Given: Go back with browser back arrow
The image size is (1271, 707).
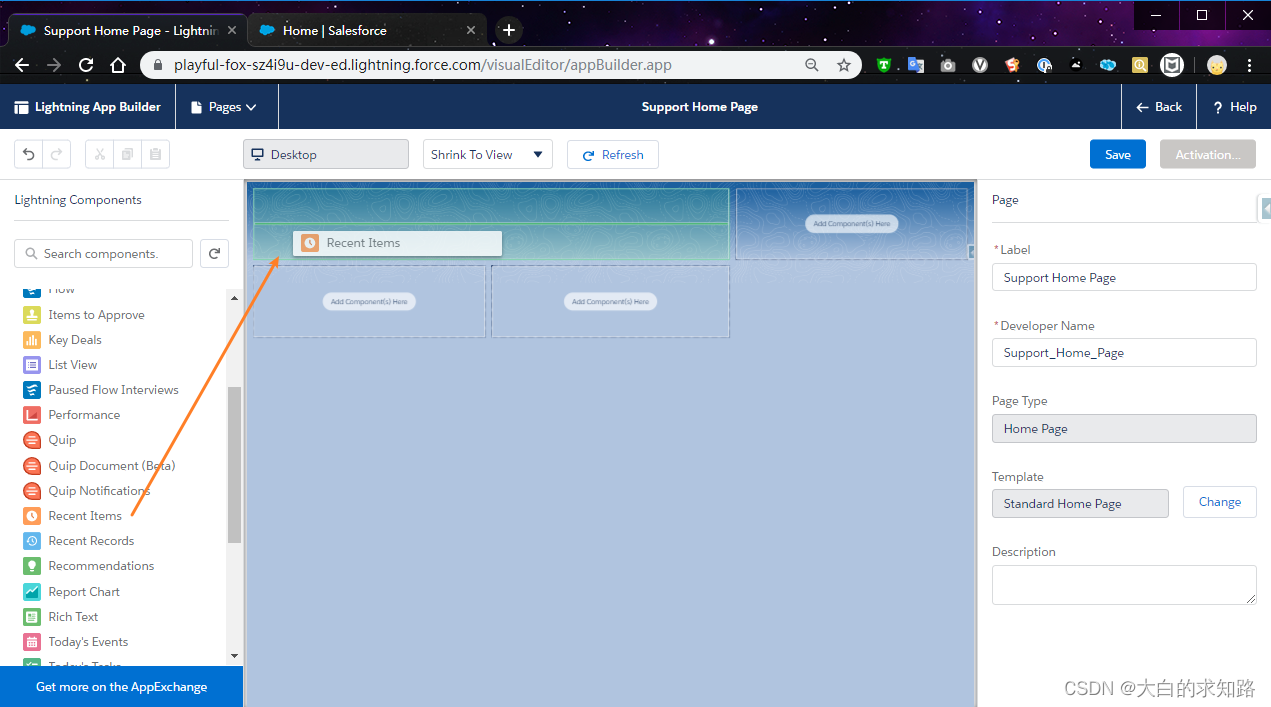Looking at the screenshot, I should point(22,65).
